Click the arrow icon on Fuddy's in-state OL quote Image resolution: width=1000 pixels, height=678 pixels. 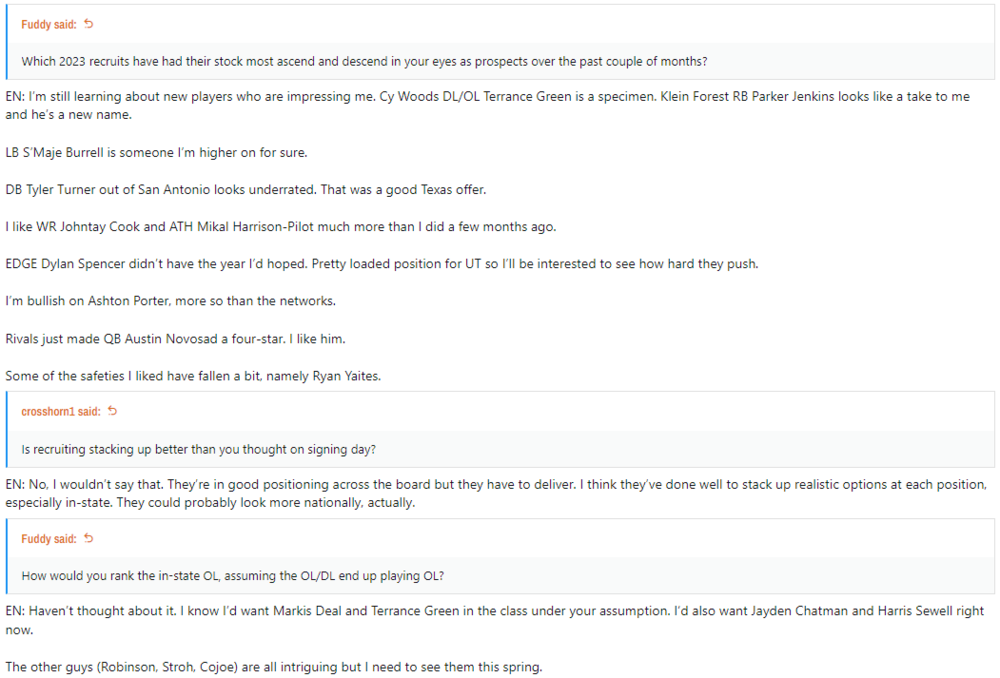[x=89, y=539]
